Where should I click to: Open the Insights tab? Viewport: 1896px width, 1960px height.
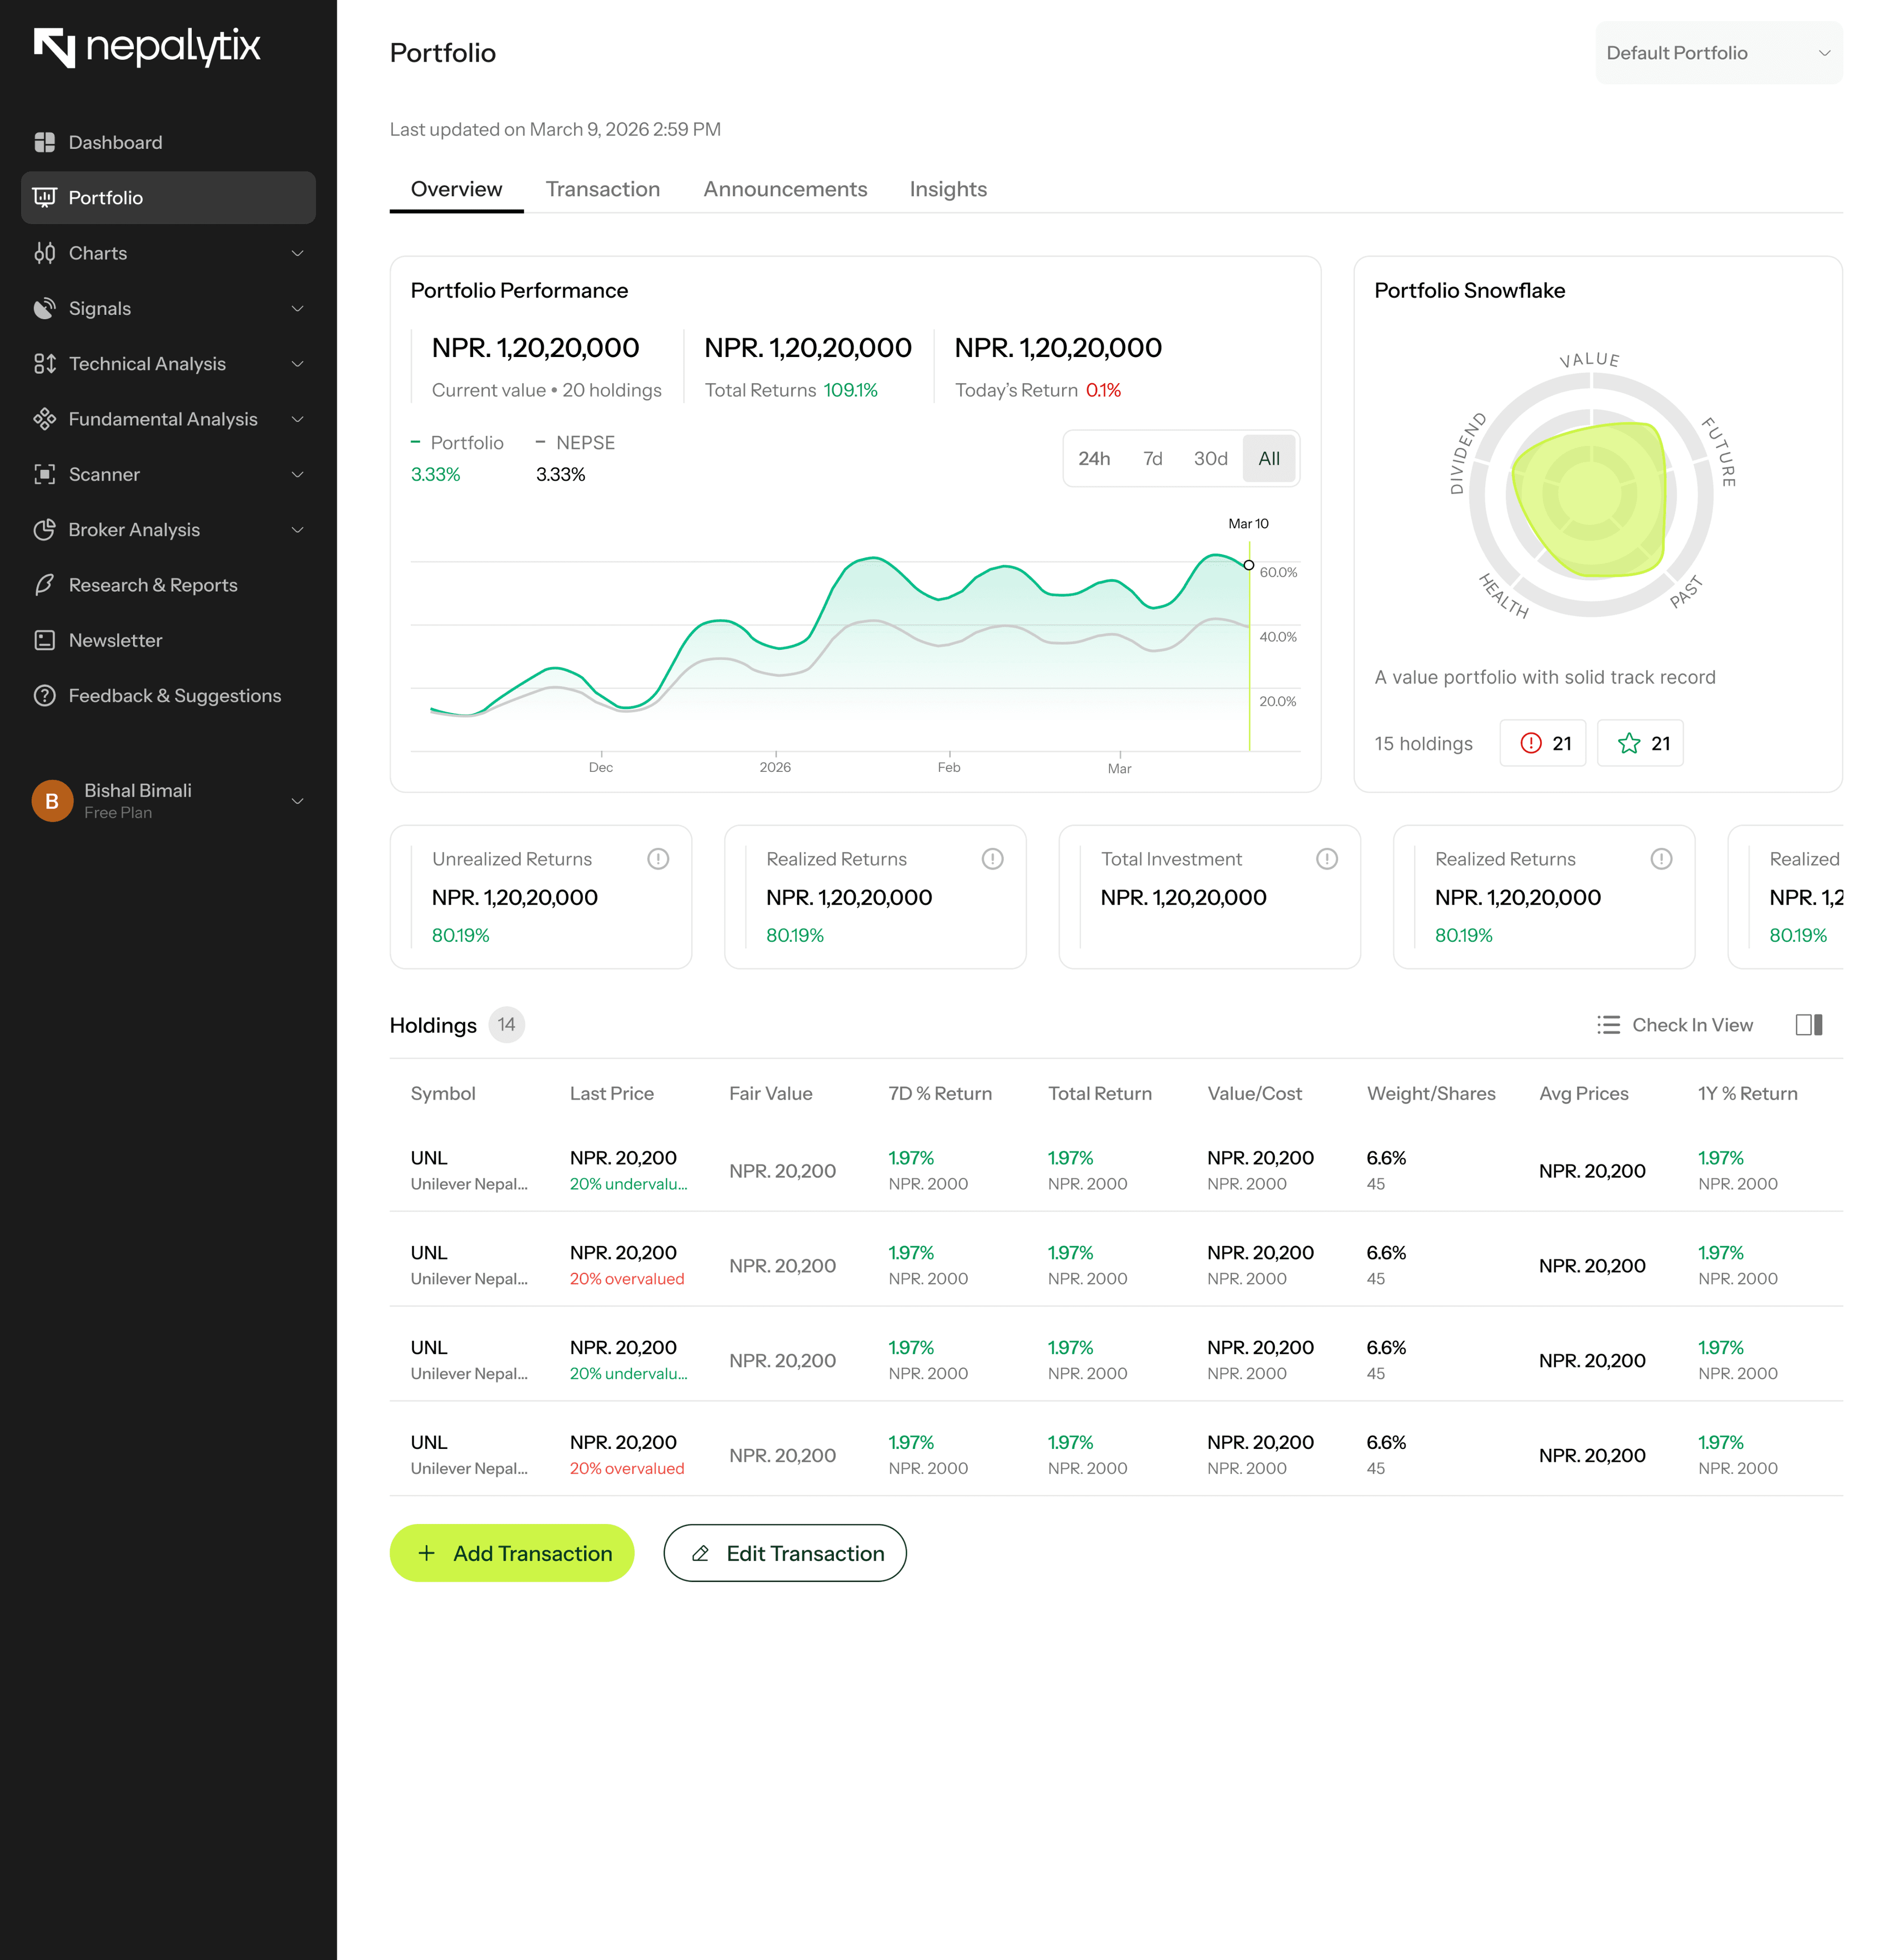[947, 189]
